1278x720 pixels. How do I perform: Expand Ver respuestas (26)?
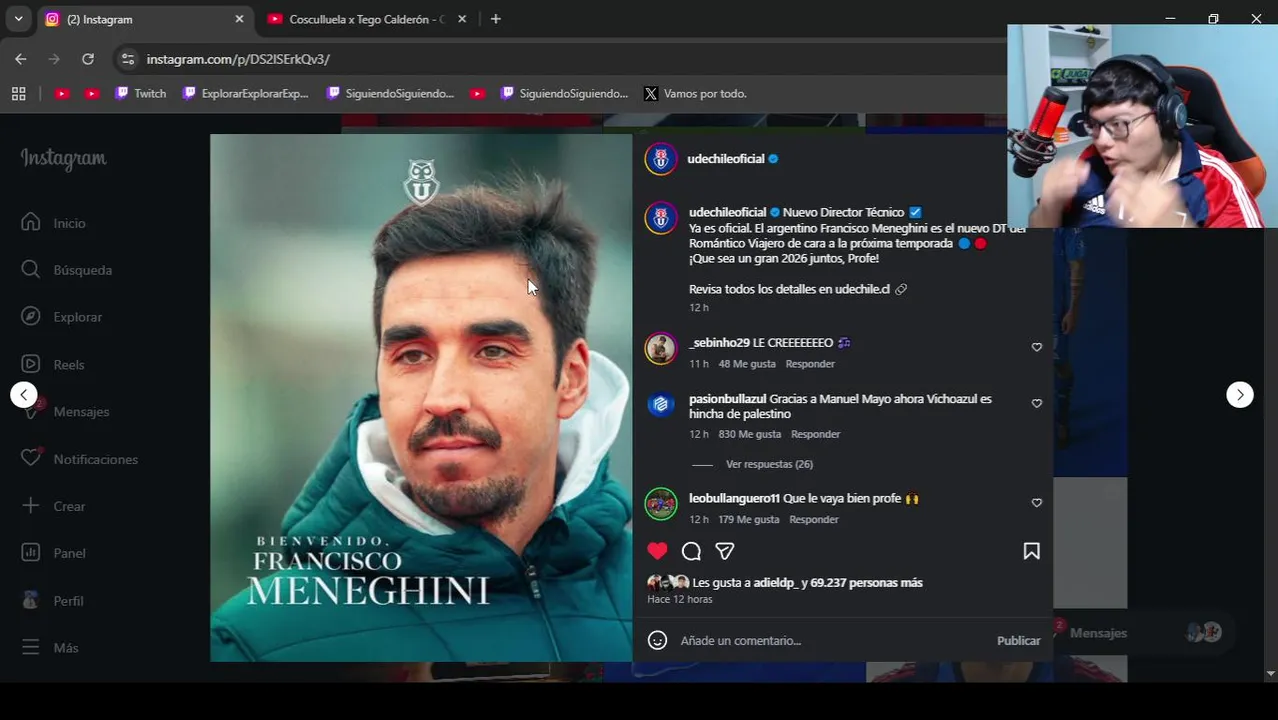[x=769, y=464]
